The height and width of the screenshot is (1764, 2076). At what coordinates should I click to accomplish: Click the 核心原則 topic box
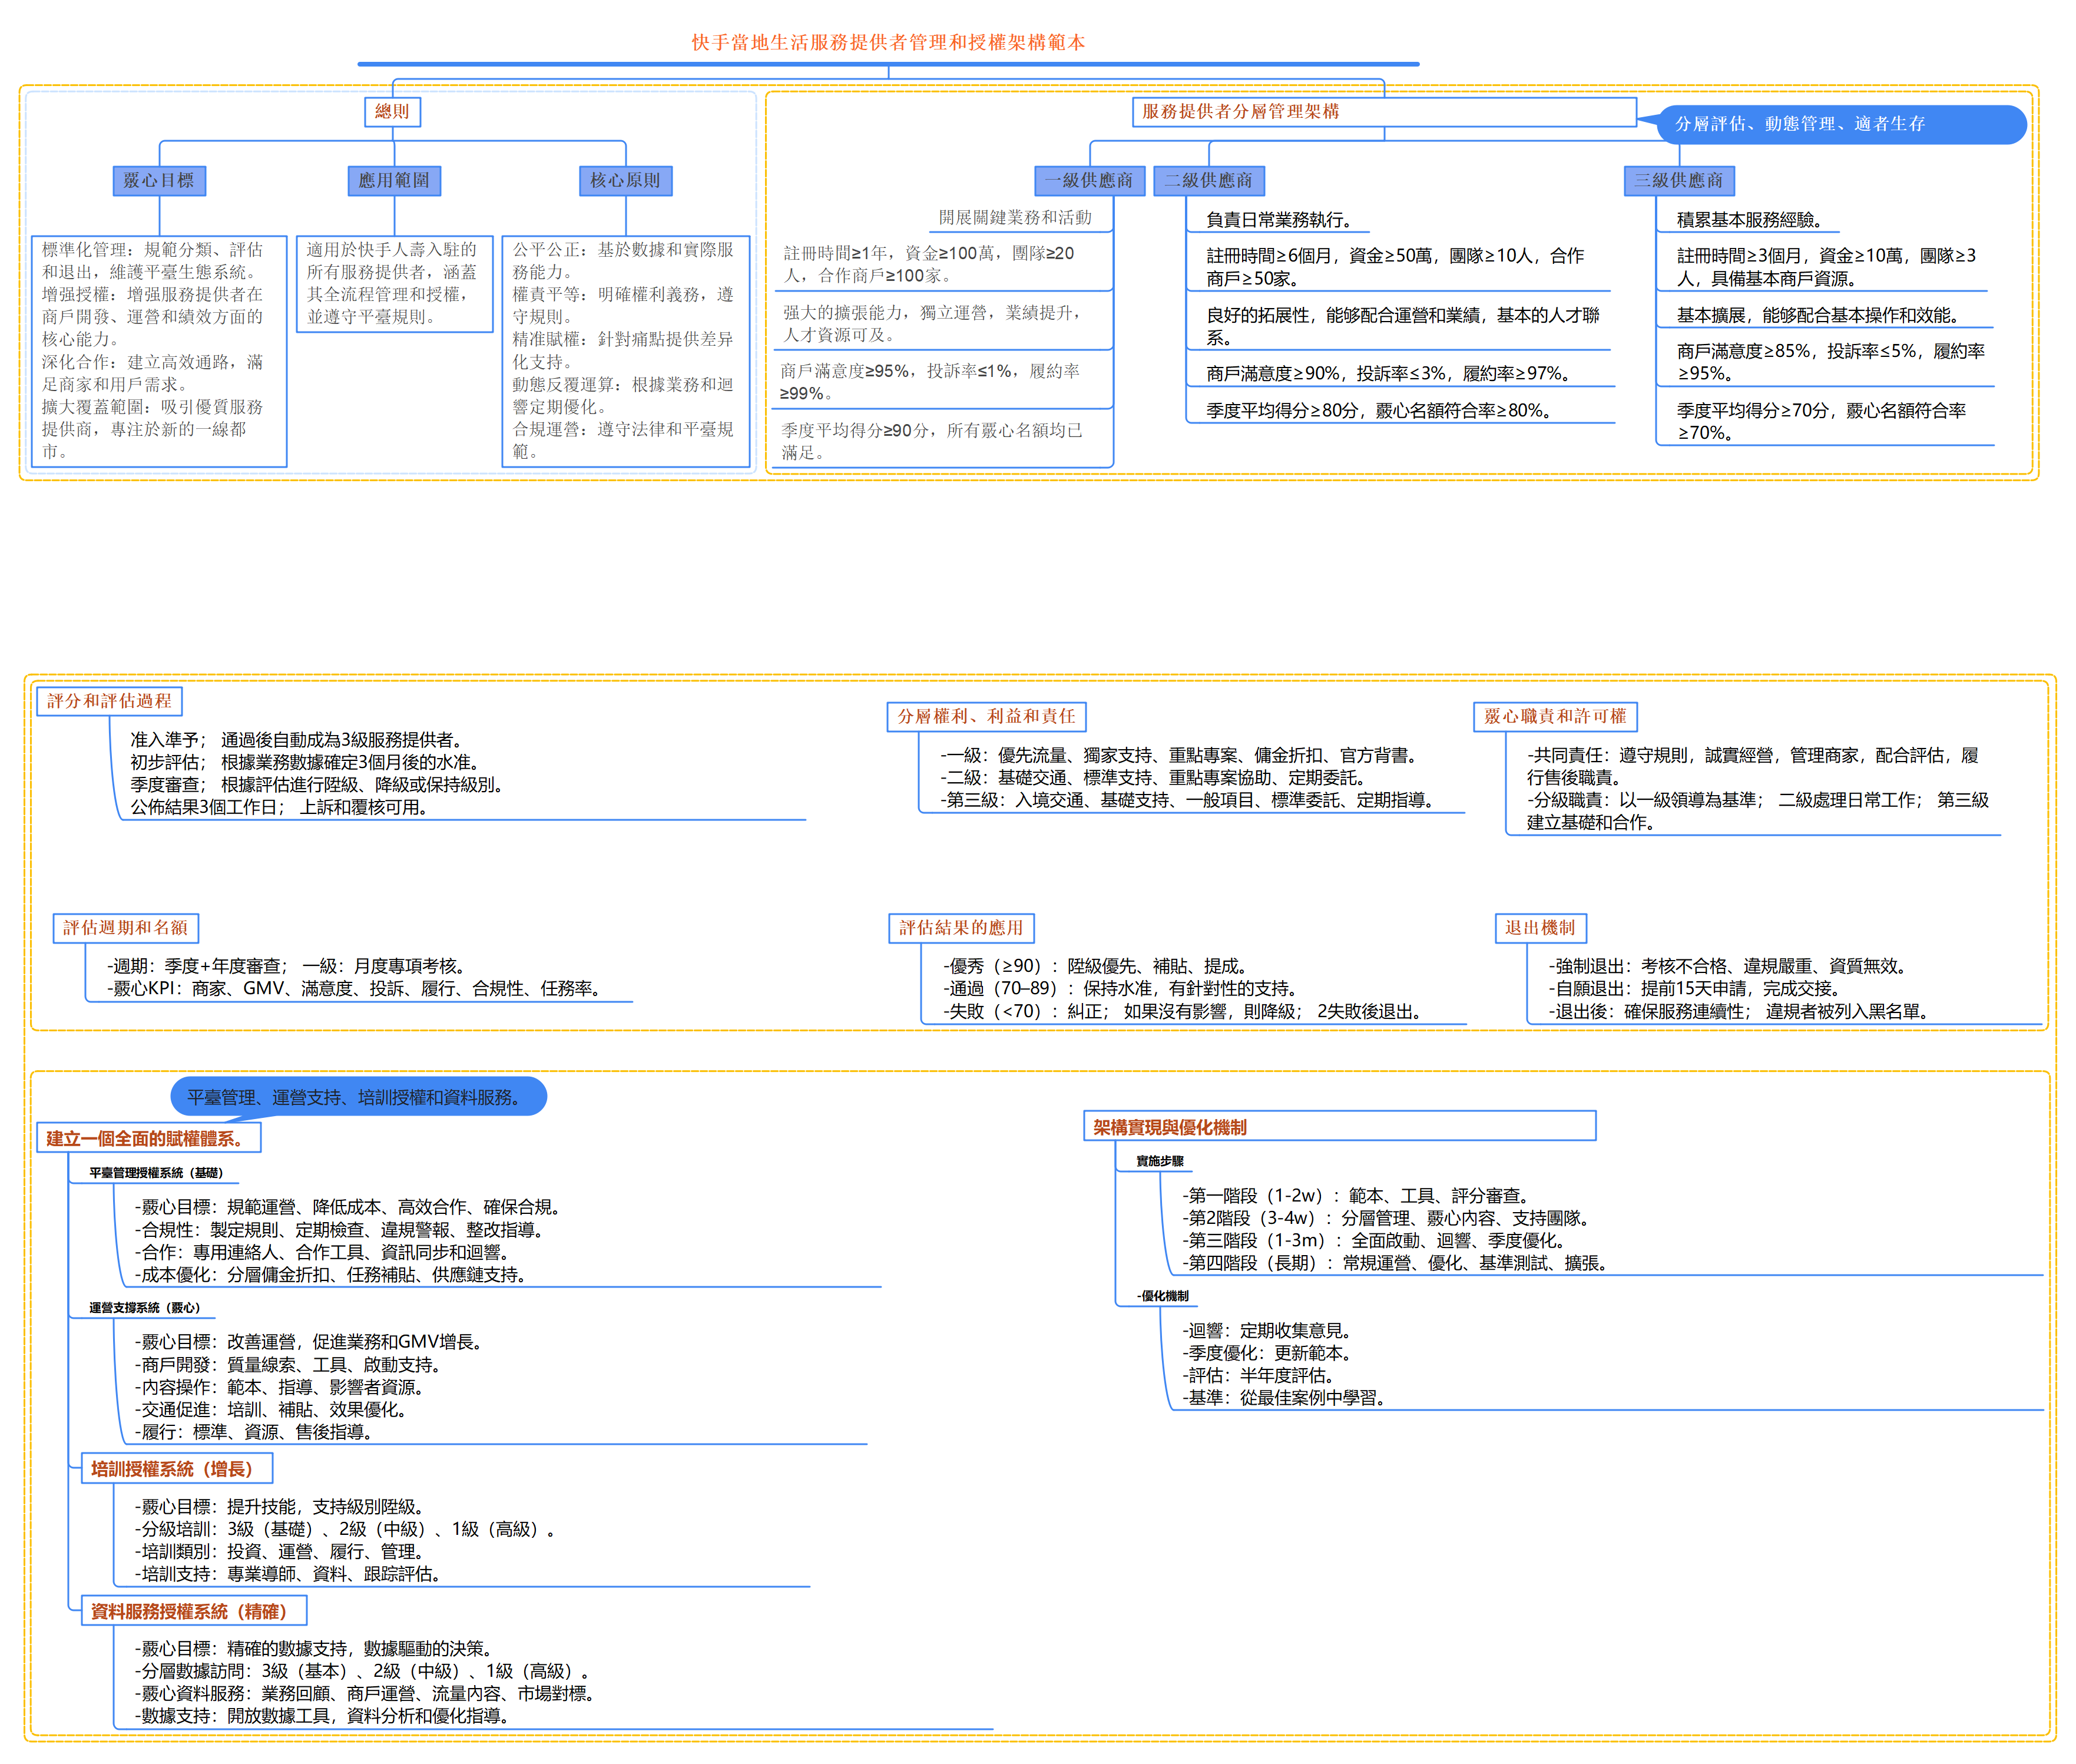(625, 180)
